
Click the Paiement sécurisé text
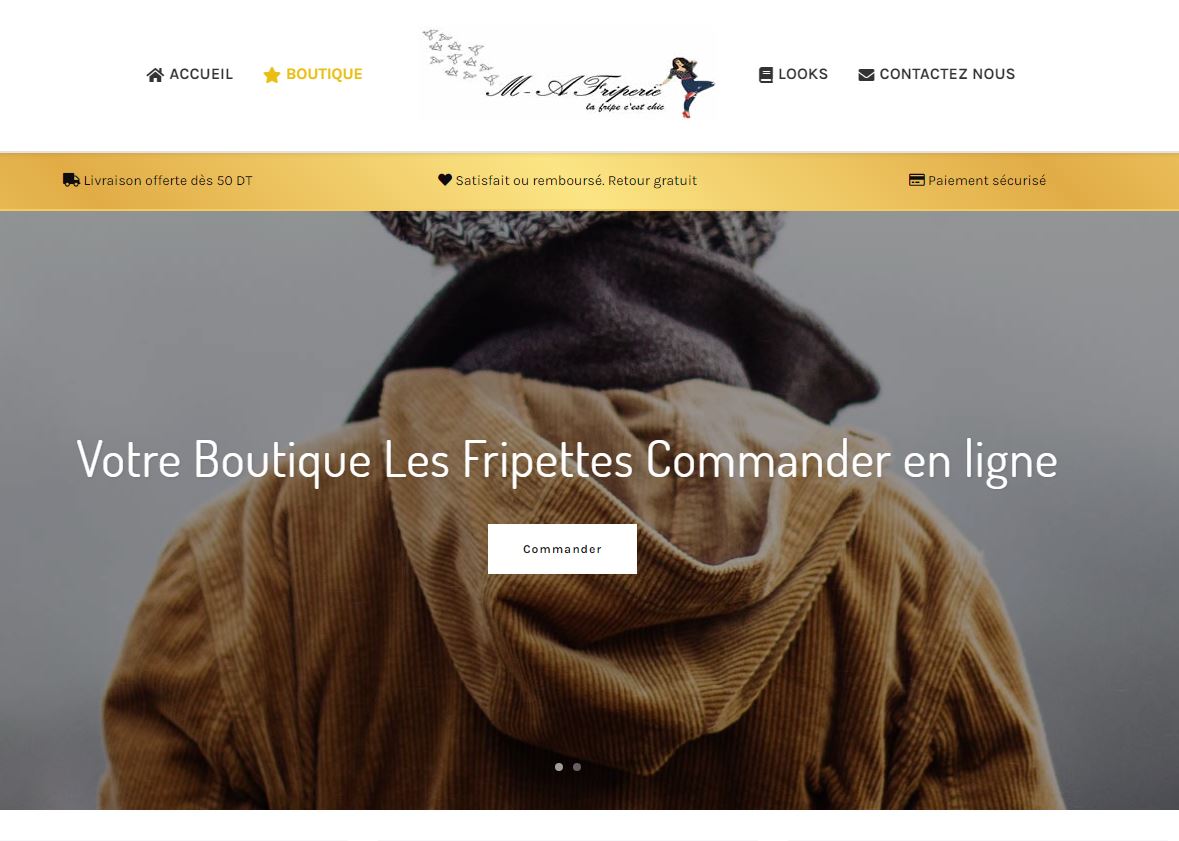pyautogui.click(x=987, y=181)
